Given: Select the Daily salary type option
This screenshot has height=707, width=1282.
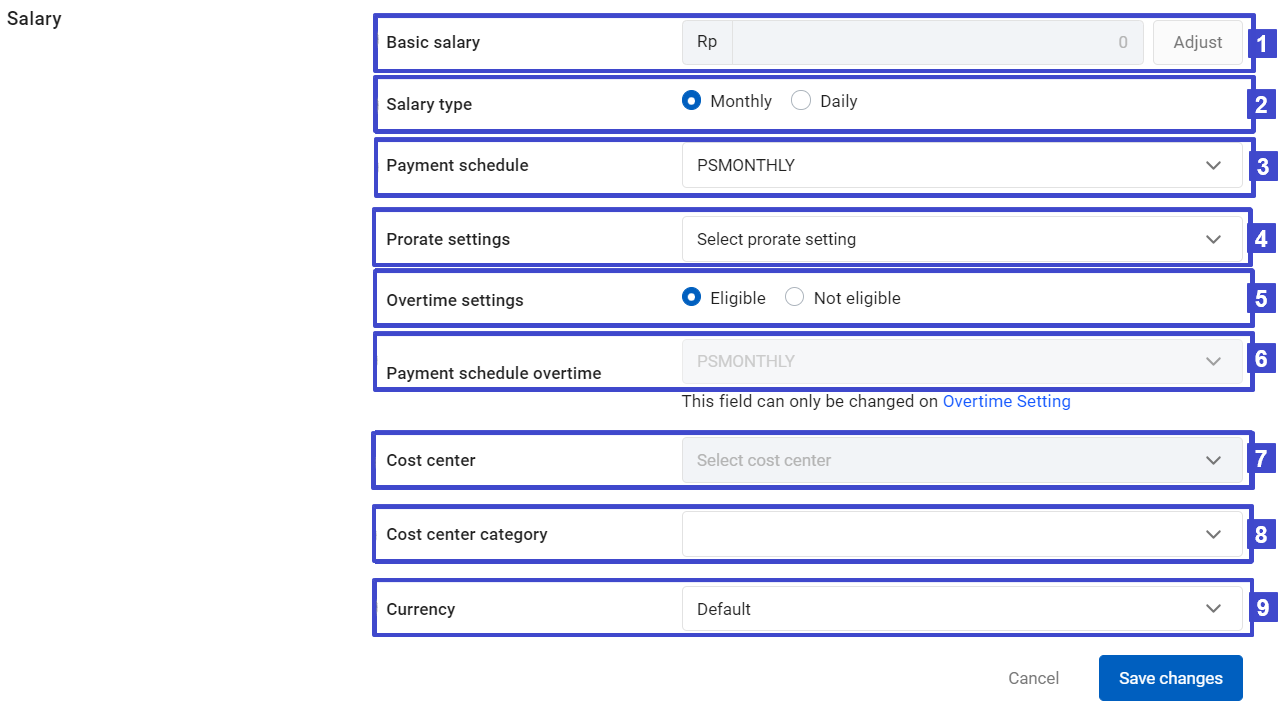Looking at the screenshot, I should (x=801, y=101).
